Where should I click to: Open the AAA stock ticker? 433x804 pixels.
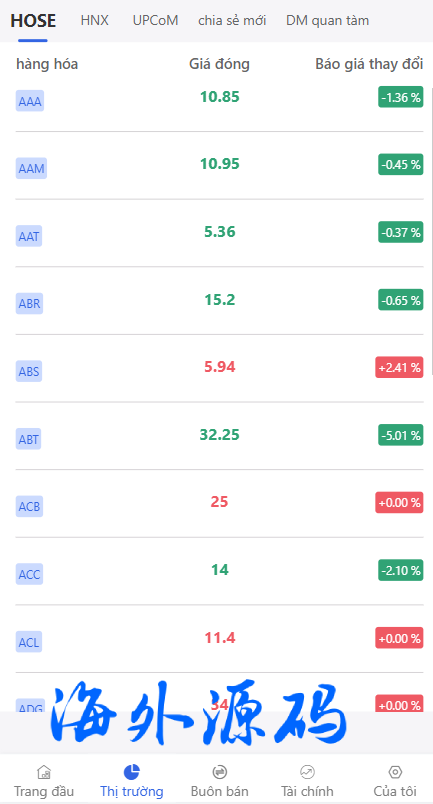pos(30,101)
